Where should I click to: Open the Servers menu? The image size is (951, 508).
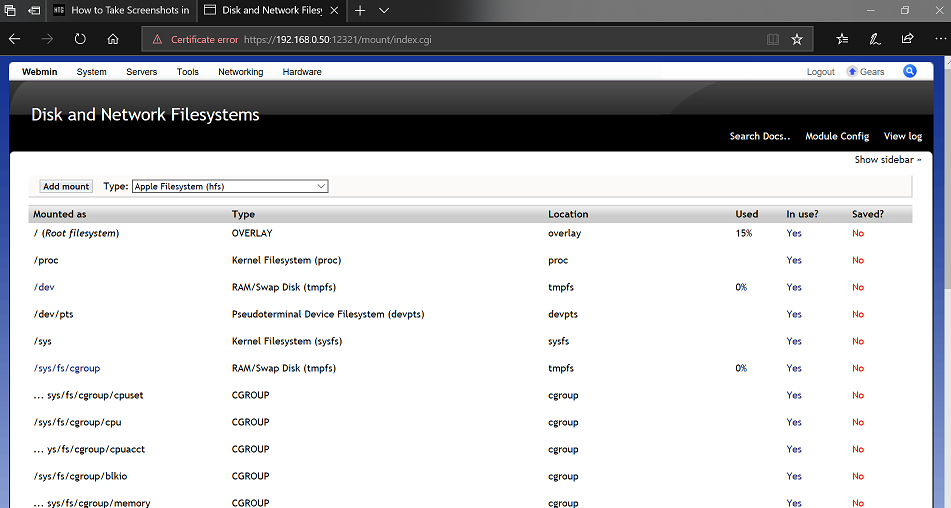[141, 72]
